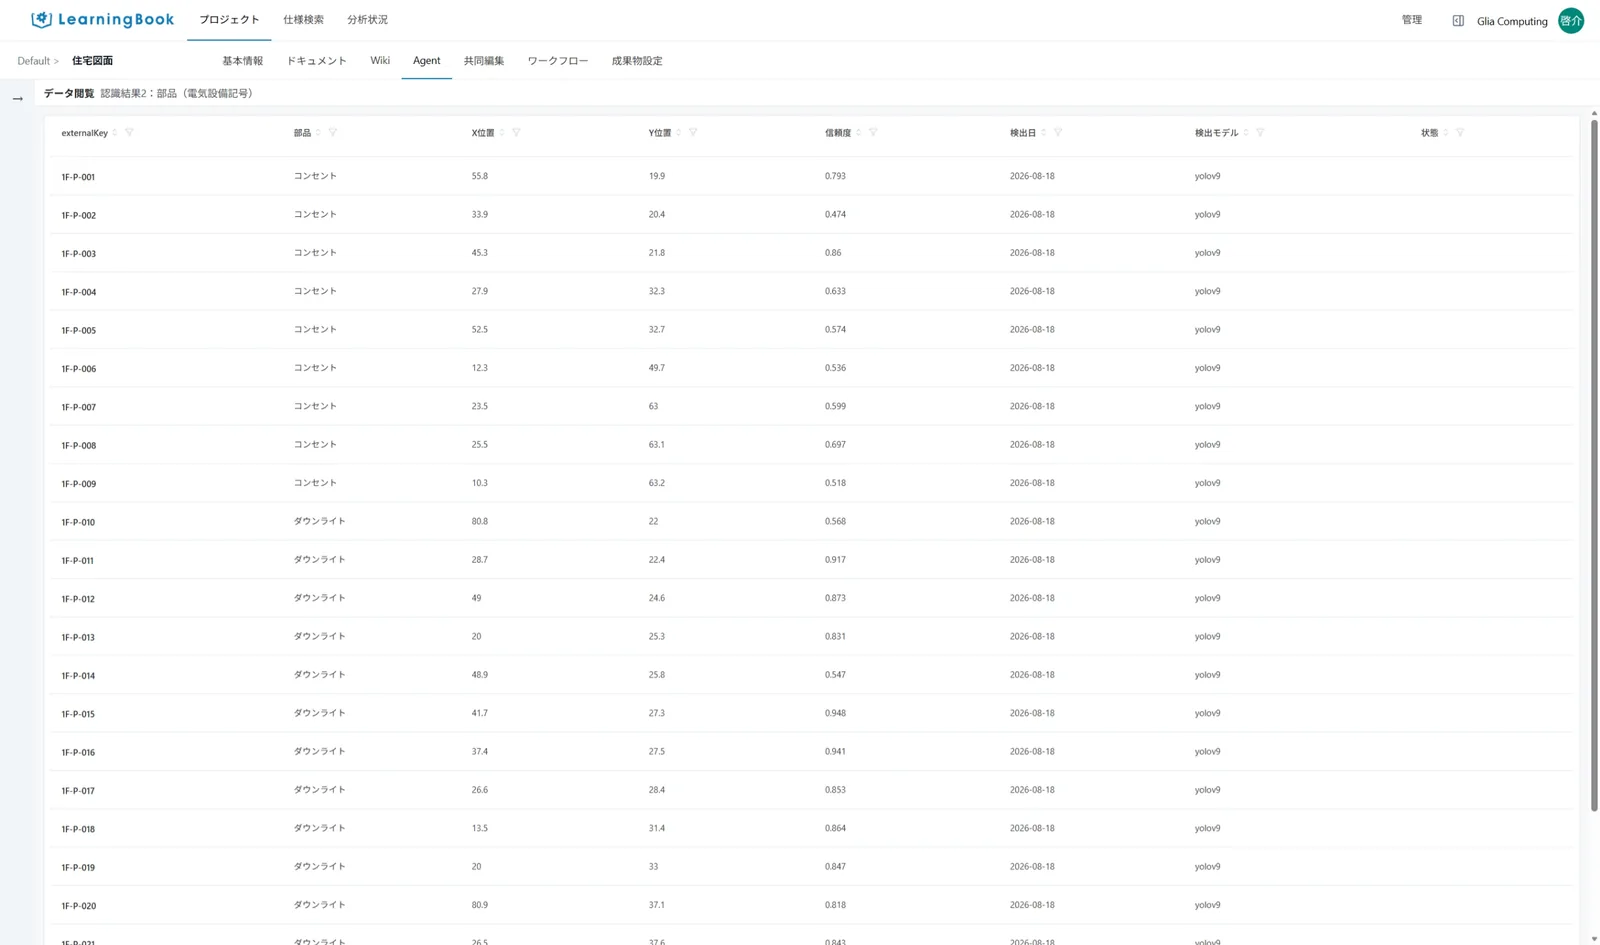Image resolution: width=1600 pixels, height=945 pixels.
Task: Select row 1F-P-018
Action: click(810, 828)
